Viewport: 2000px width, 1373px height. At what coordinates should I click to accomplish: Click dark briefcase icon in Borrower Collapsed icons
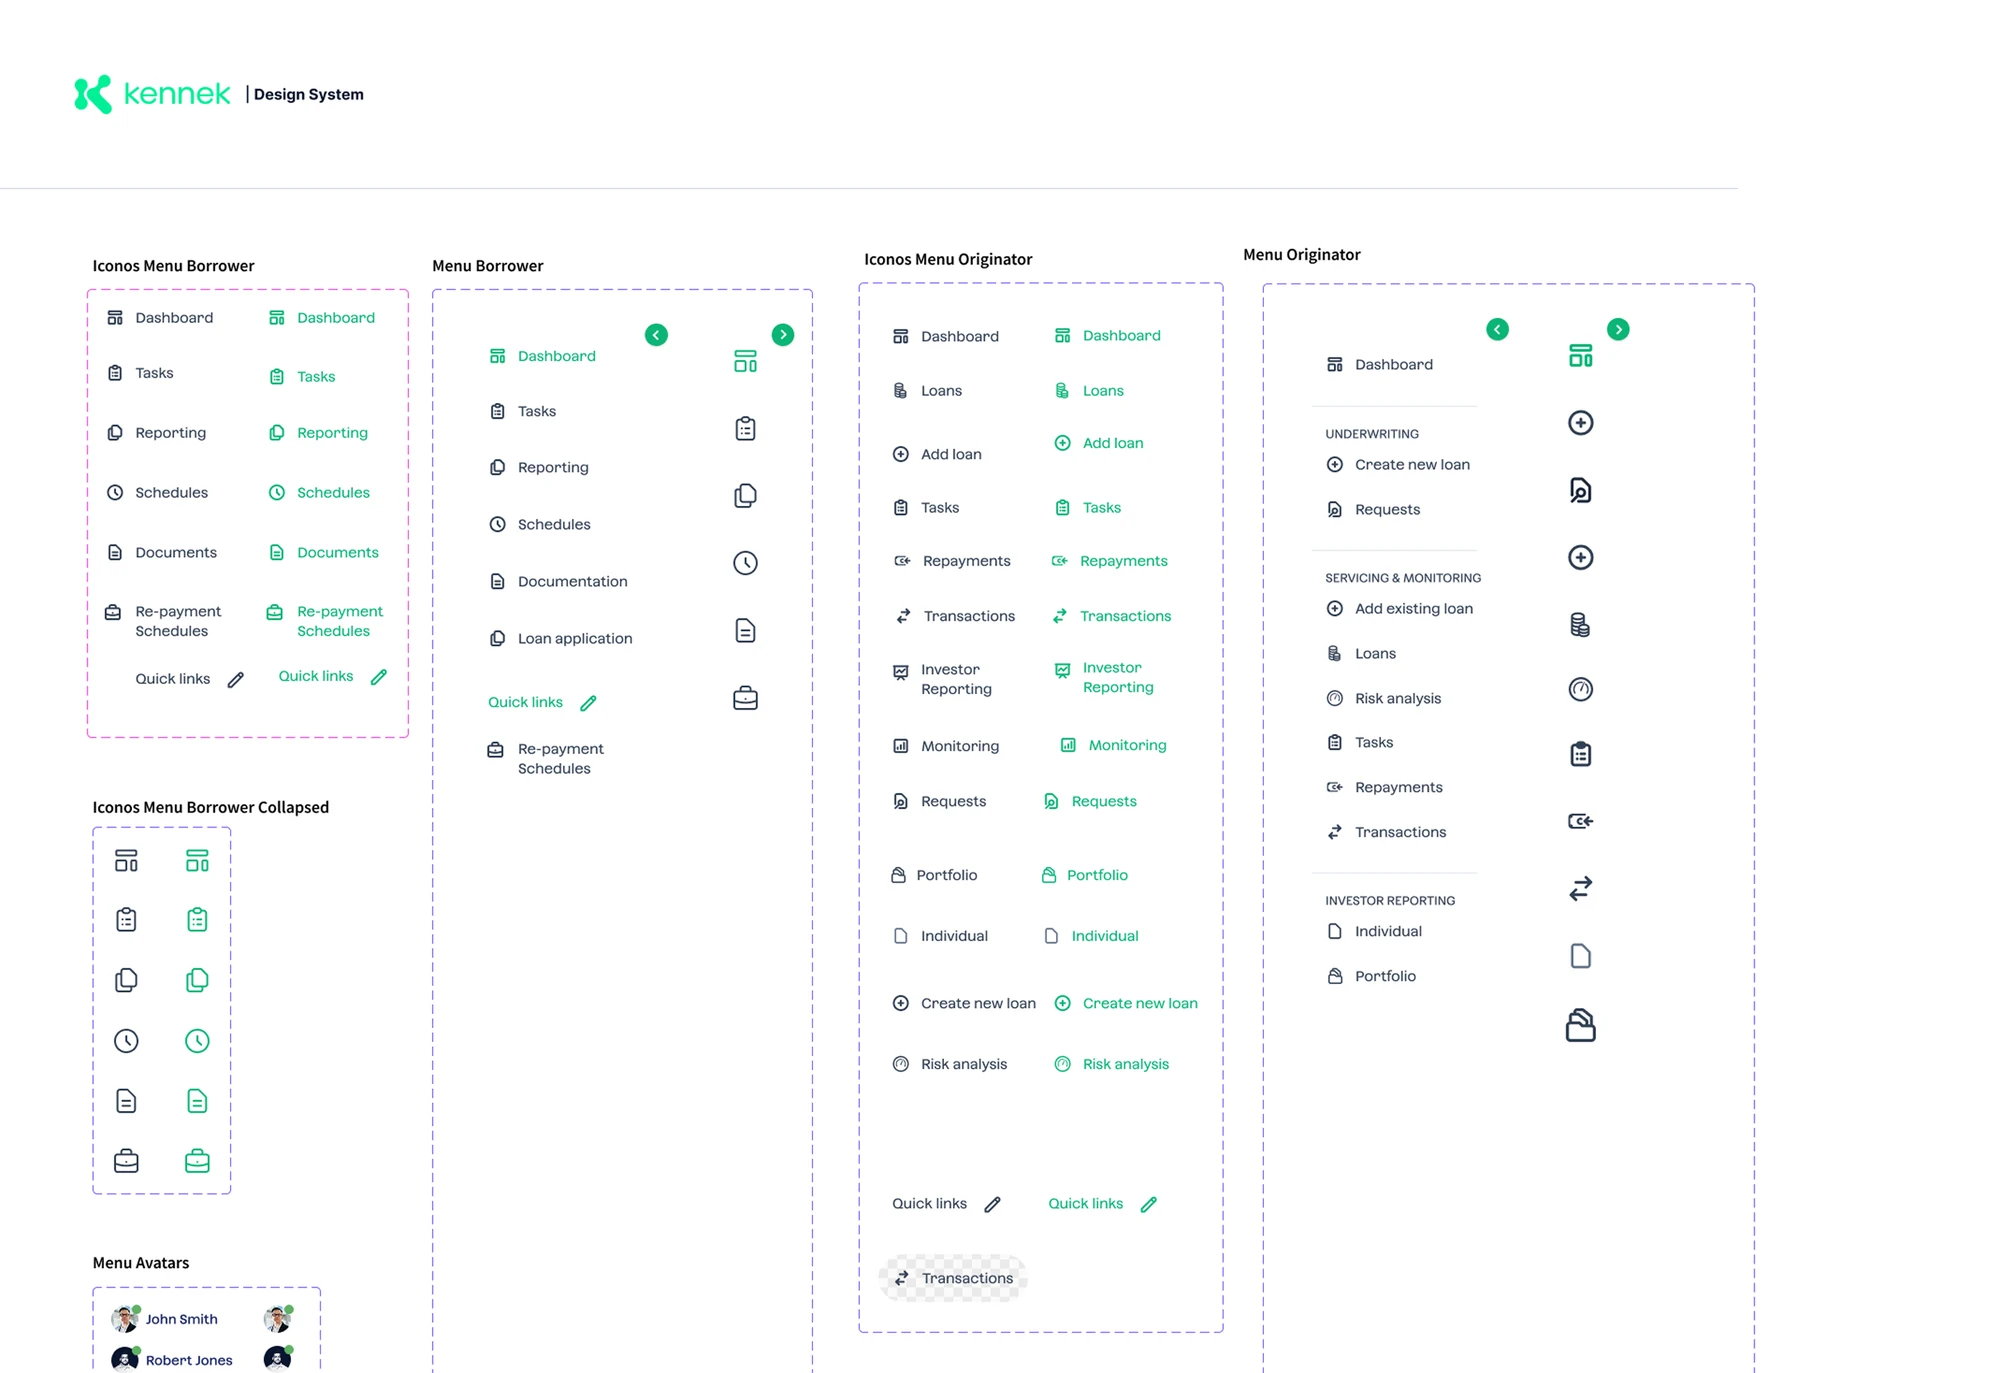[x=126, y=1161]
